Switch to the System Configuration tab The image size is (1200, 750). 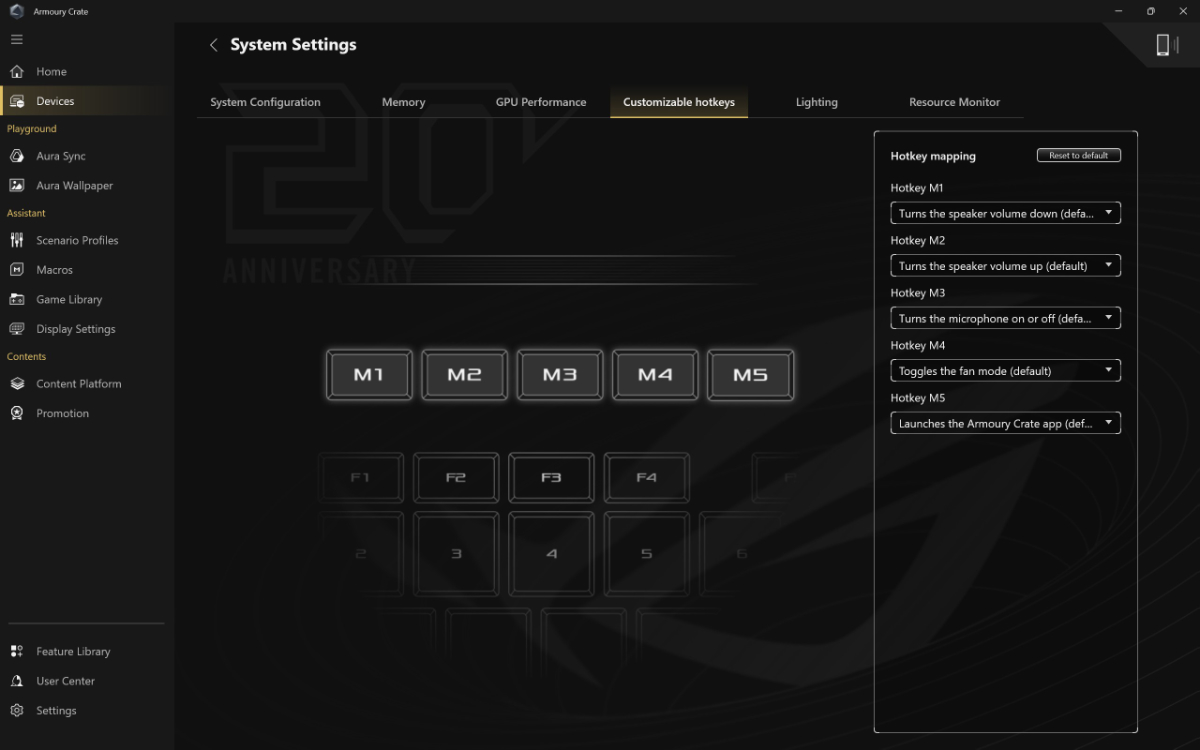pyautogui.click(x=265, y=102)
